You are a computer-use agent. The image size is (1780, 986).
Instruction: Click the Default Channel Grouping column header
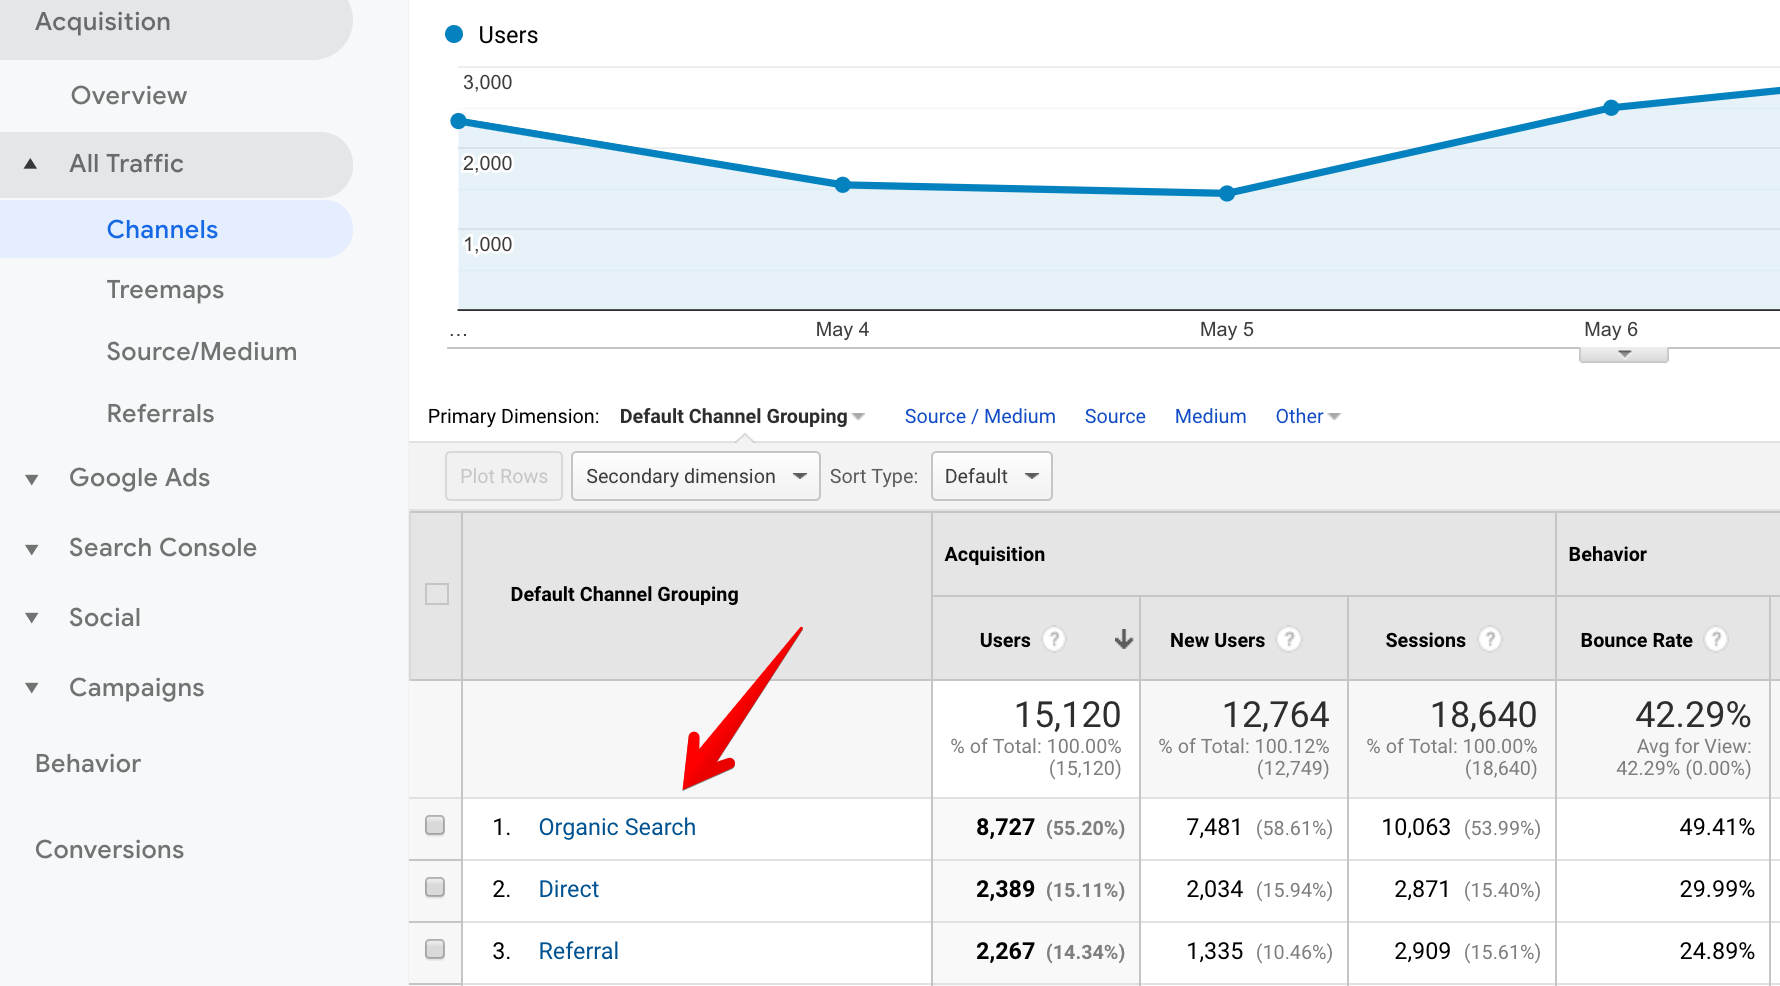(624, 594)
